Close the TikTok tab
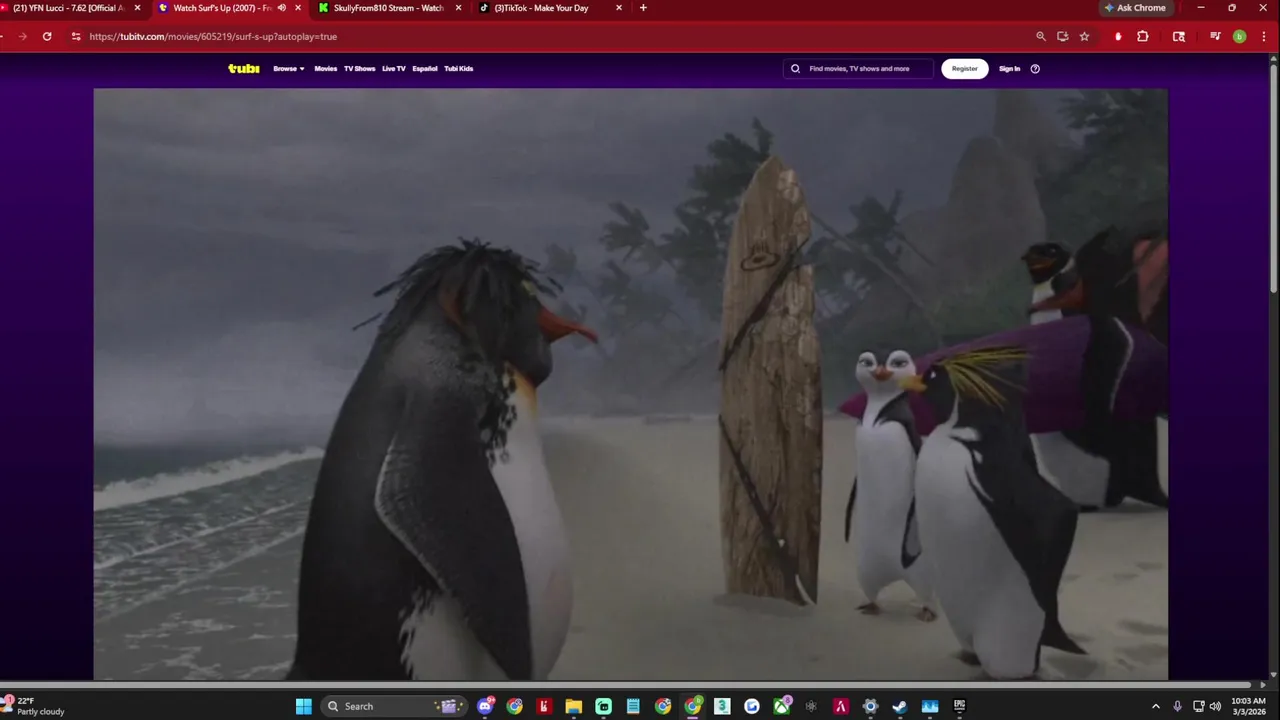This screenshot has height=720, width=1280. click(619, 8)
